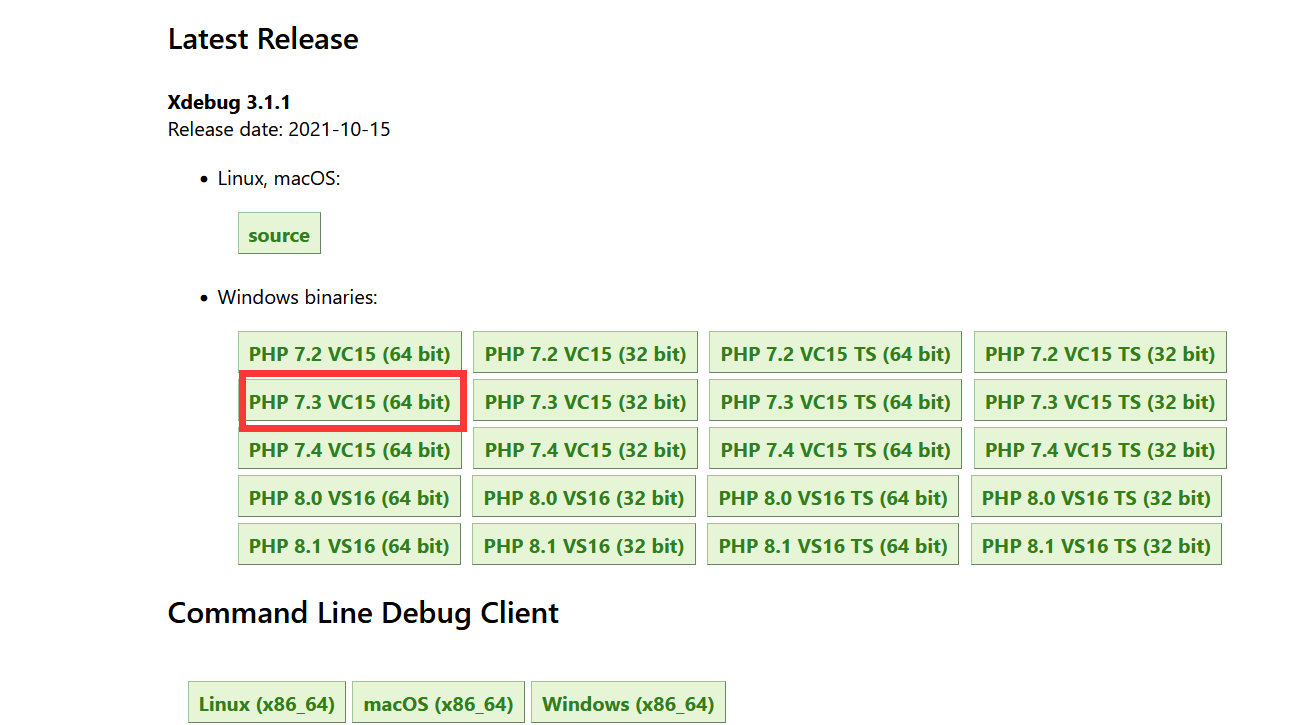The height and width of the screenshot is (725, 1312).
Task: Click the Command Line Debug Client heading
Action: tap(363, 612)
